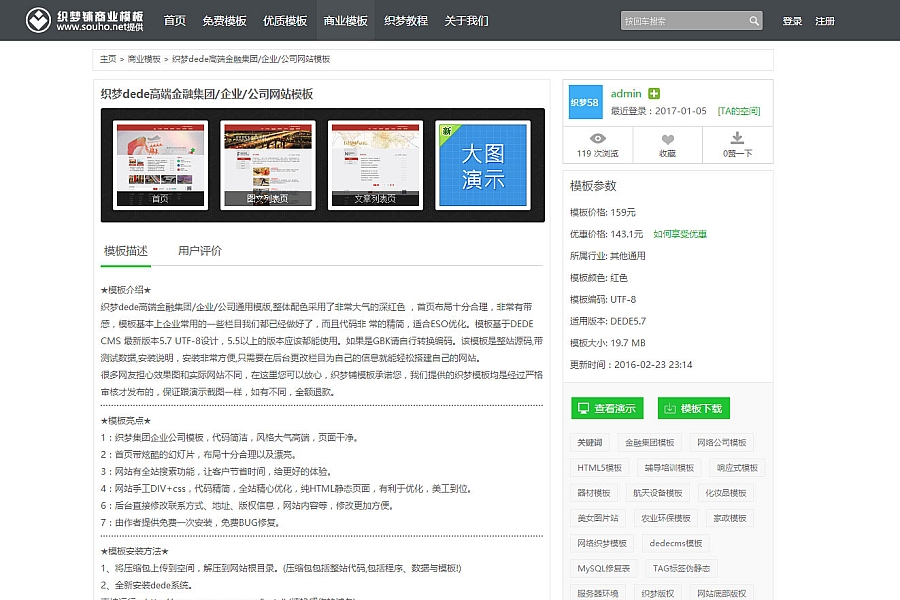The image size is (900, 600).
Task: Open the 文章列表页 preview thumbnail
Action: [375, 165]
